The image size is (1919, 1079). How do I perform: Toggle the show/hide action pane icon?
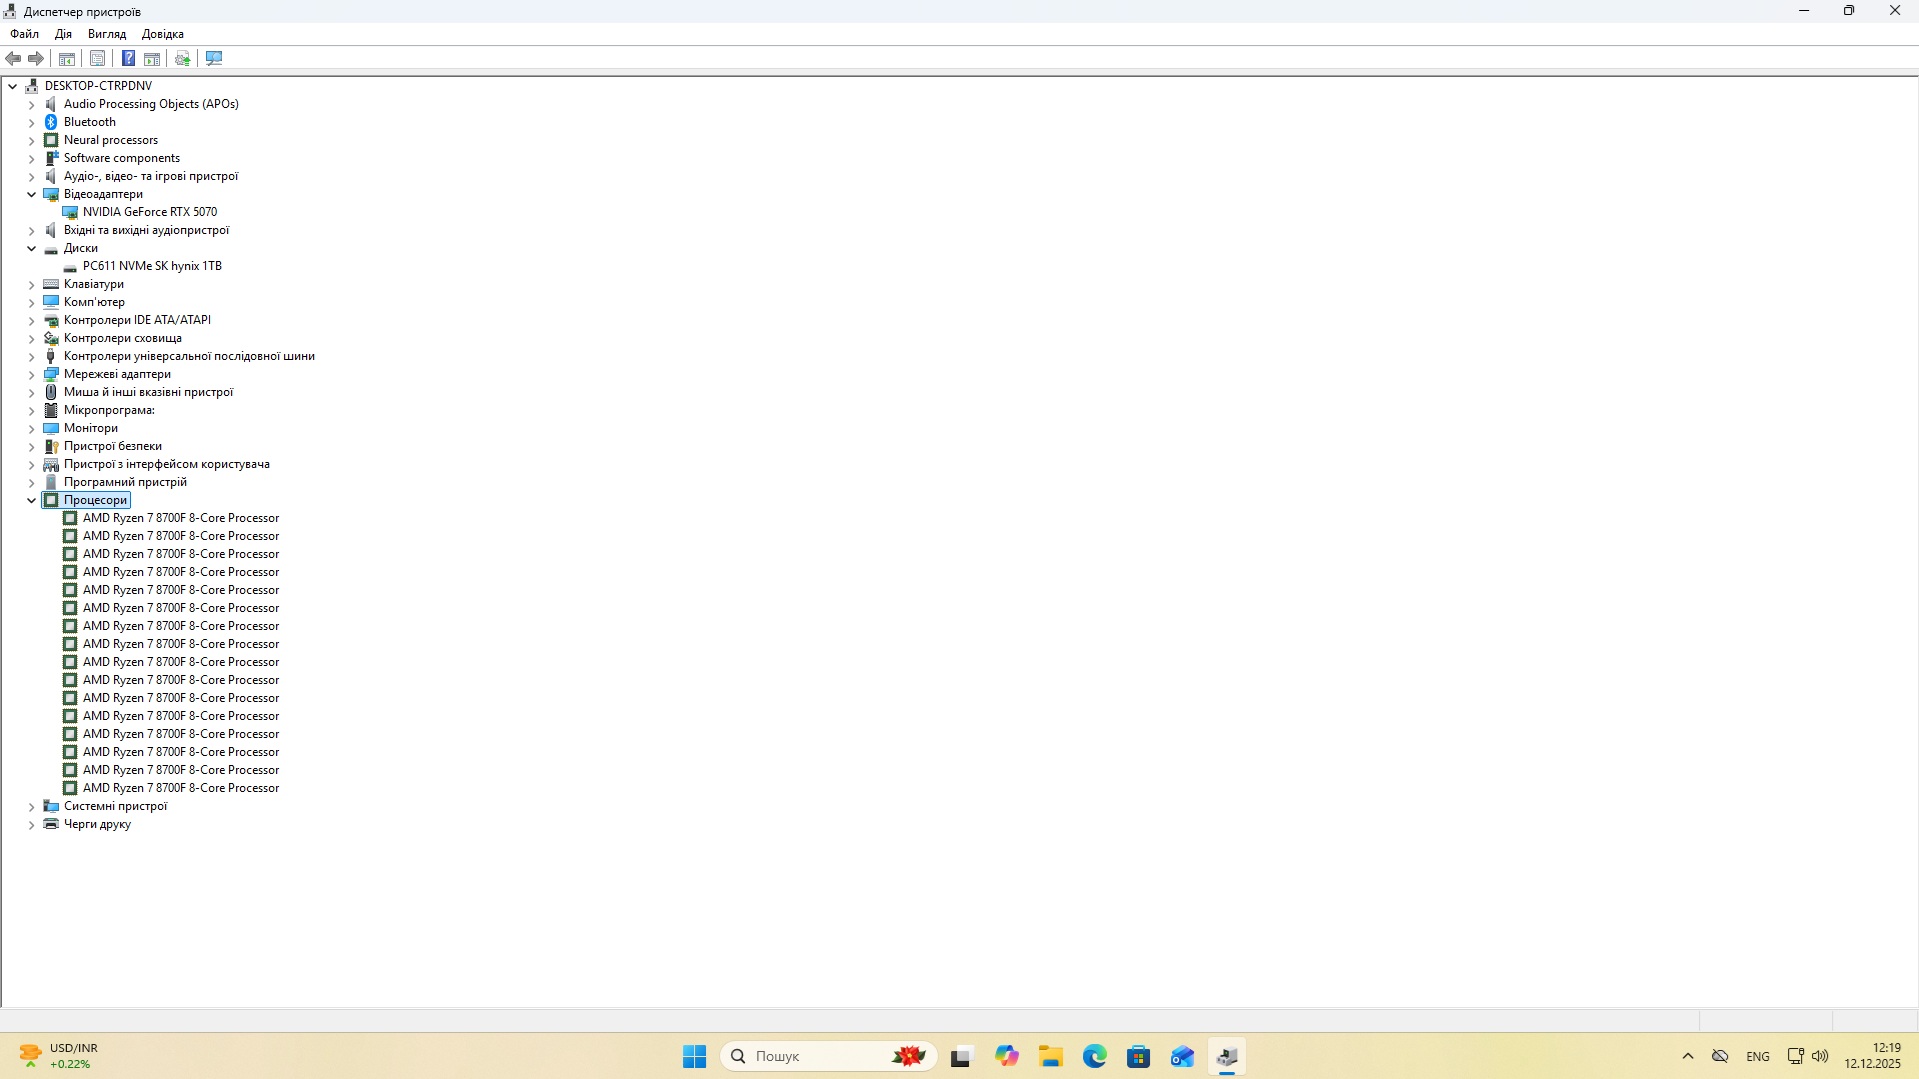[x=152, y=59]
